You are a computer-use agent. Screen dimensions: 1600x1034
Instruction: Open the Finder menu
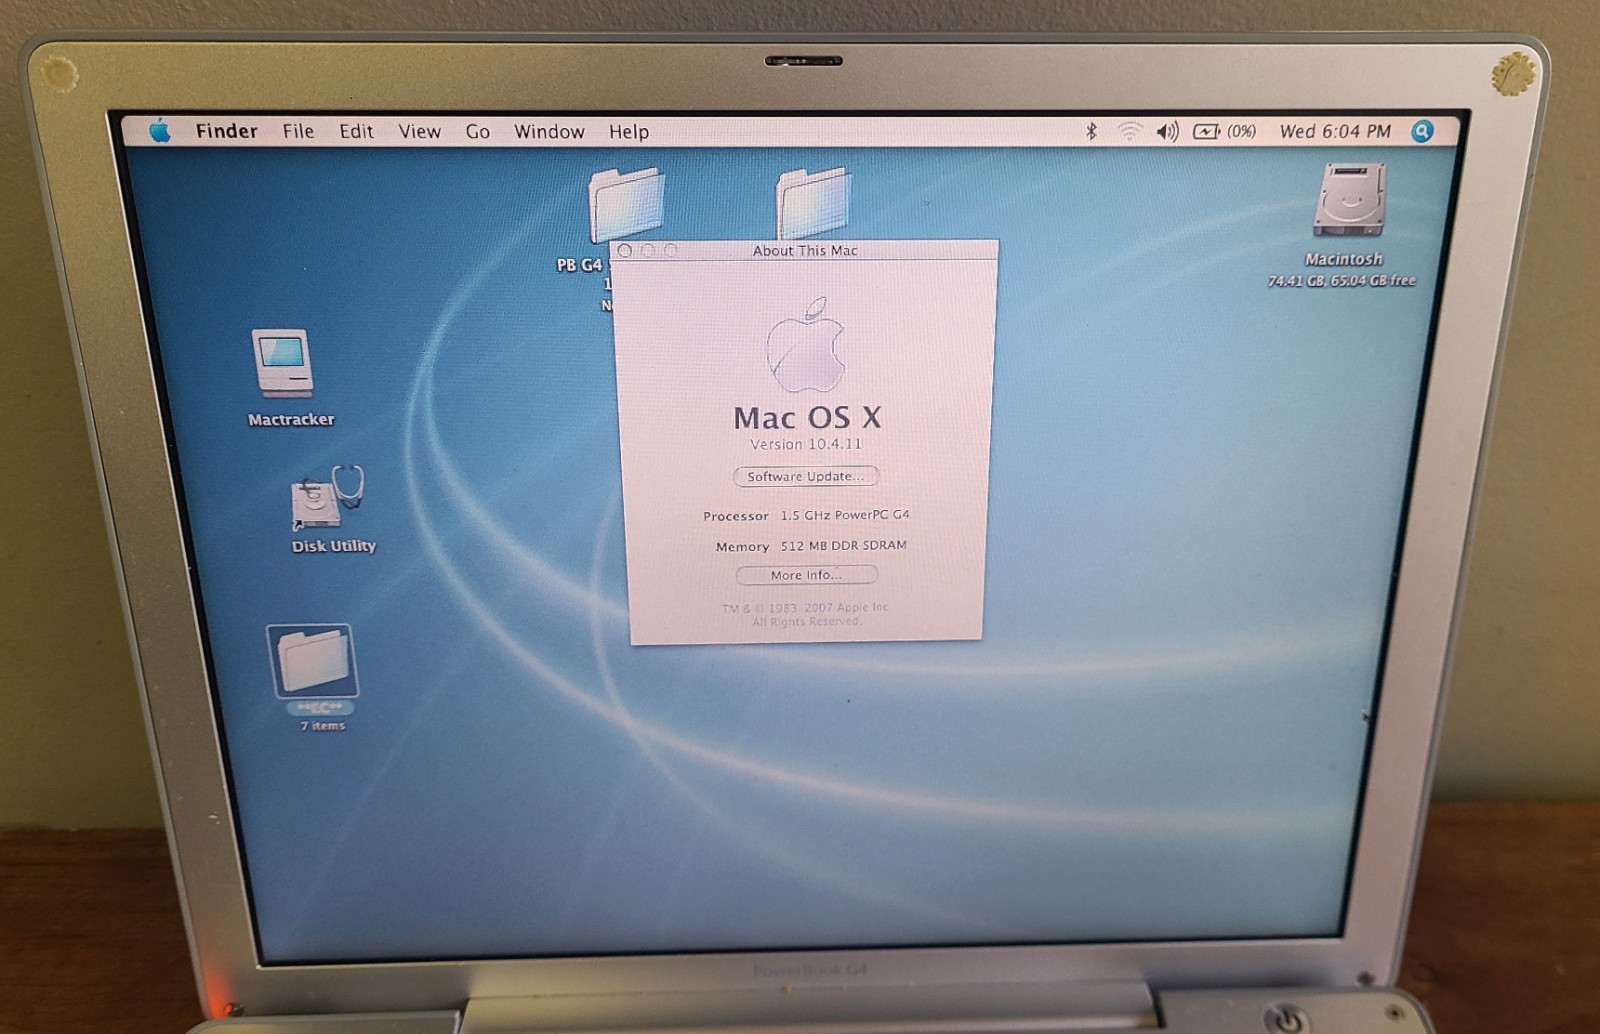pos(226,131)
